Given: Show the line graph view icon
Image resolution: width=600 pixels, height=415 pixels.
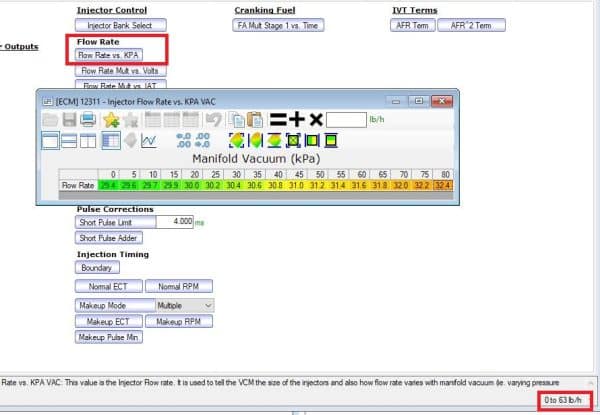Looking at the screenshot, I should point(149,140).
